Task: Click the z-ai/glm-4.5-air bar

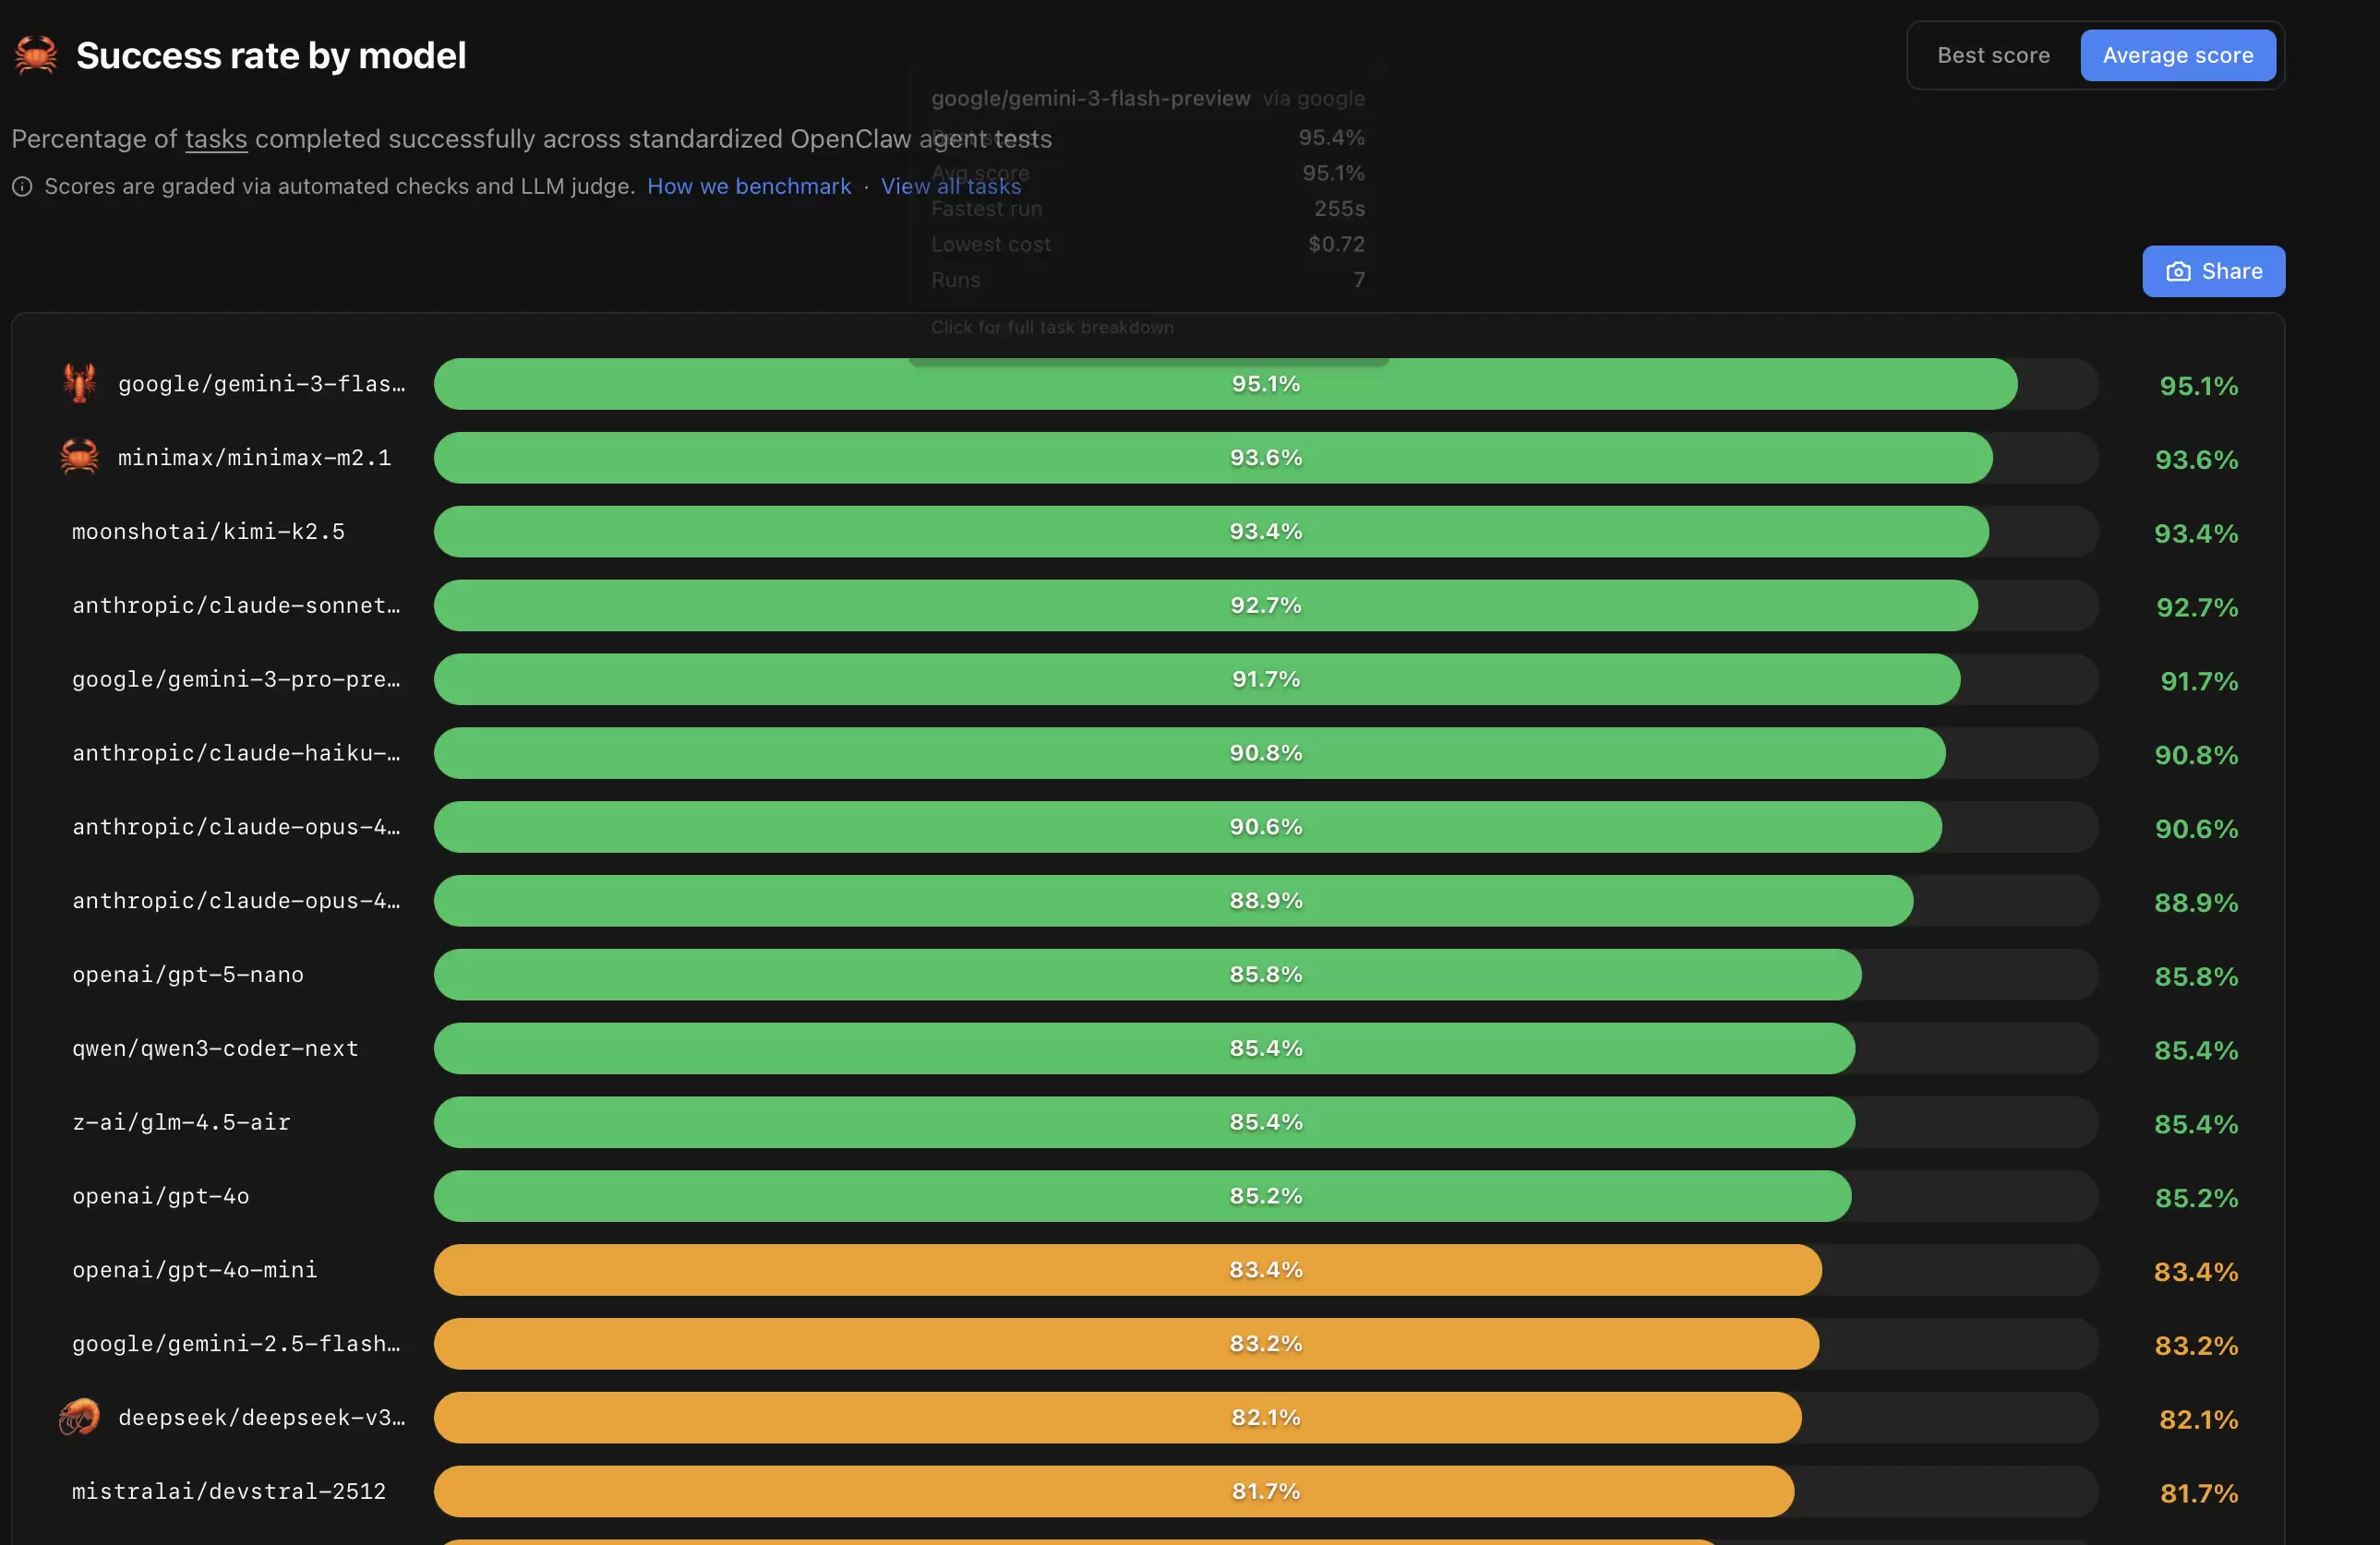Action: point(1143,1123)
